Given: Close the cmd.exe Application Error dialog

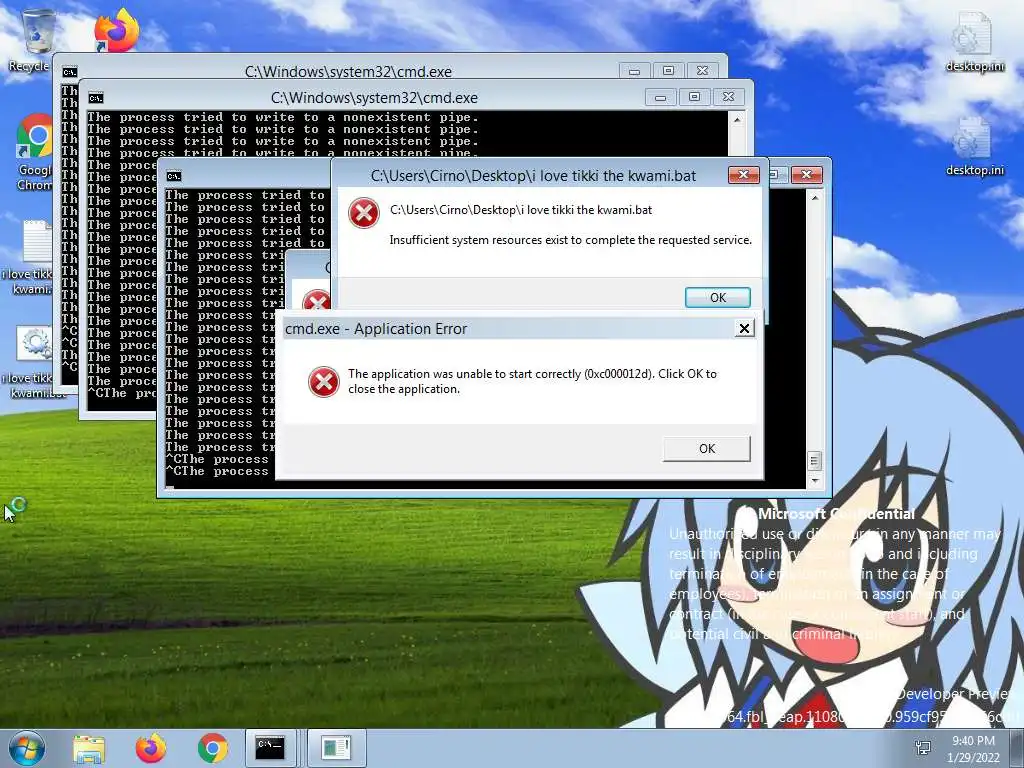Looking at the screenshot, I should (x=744, y=328).
